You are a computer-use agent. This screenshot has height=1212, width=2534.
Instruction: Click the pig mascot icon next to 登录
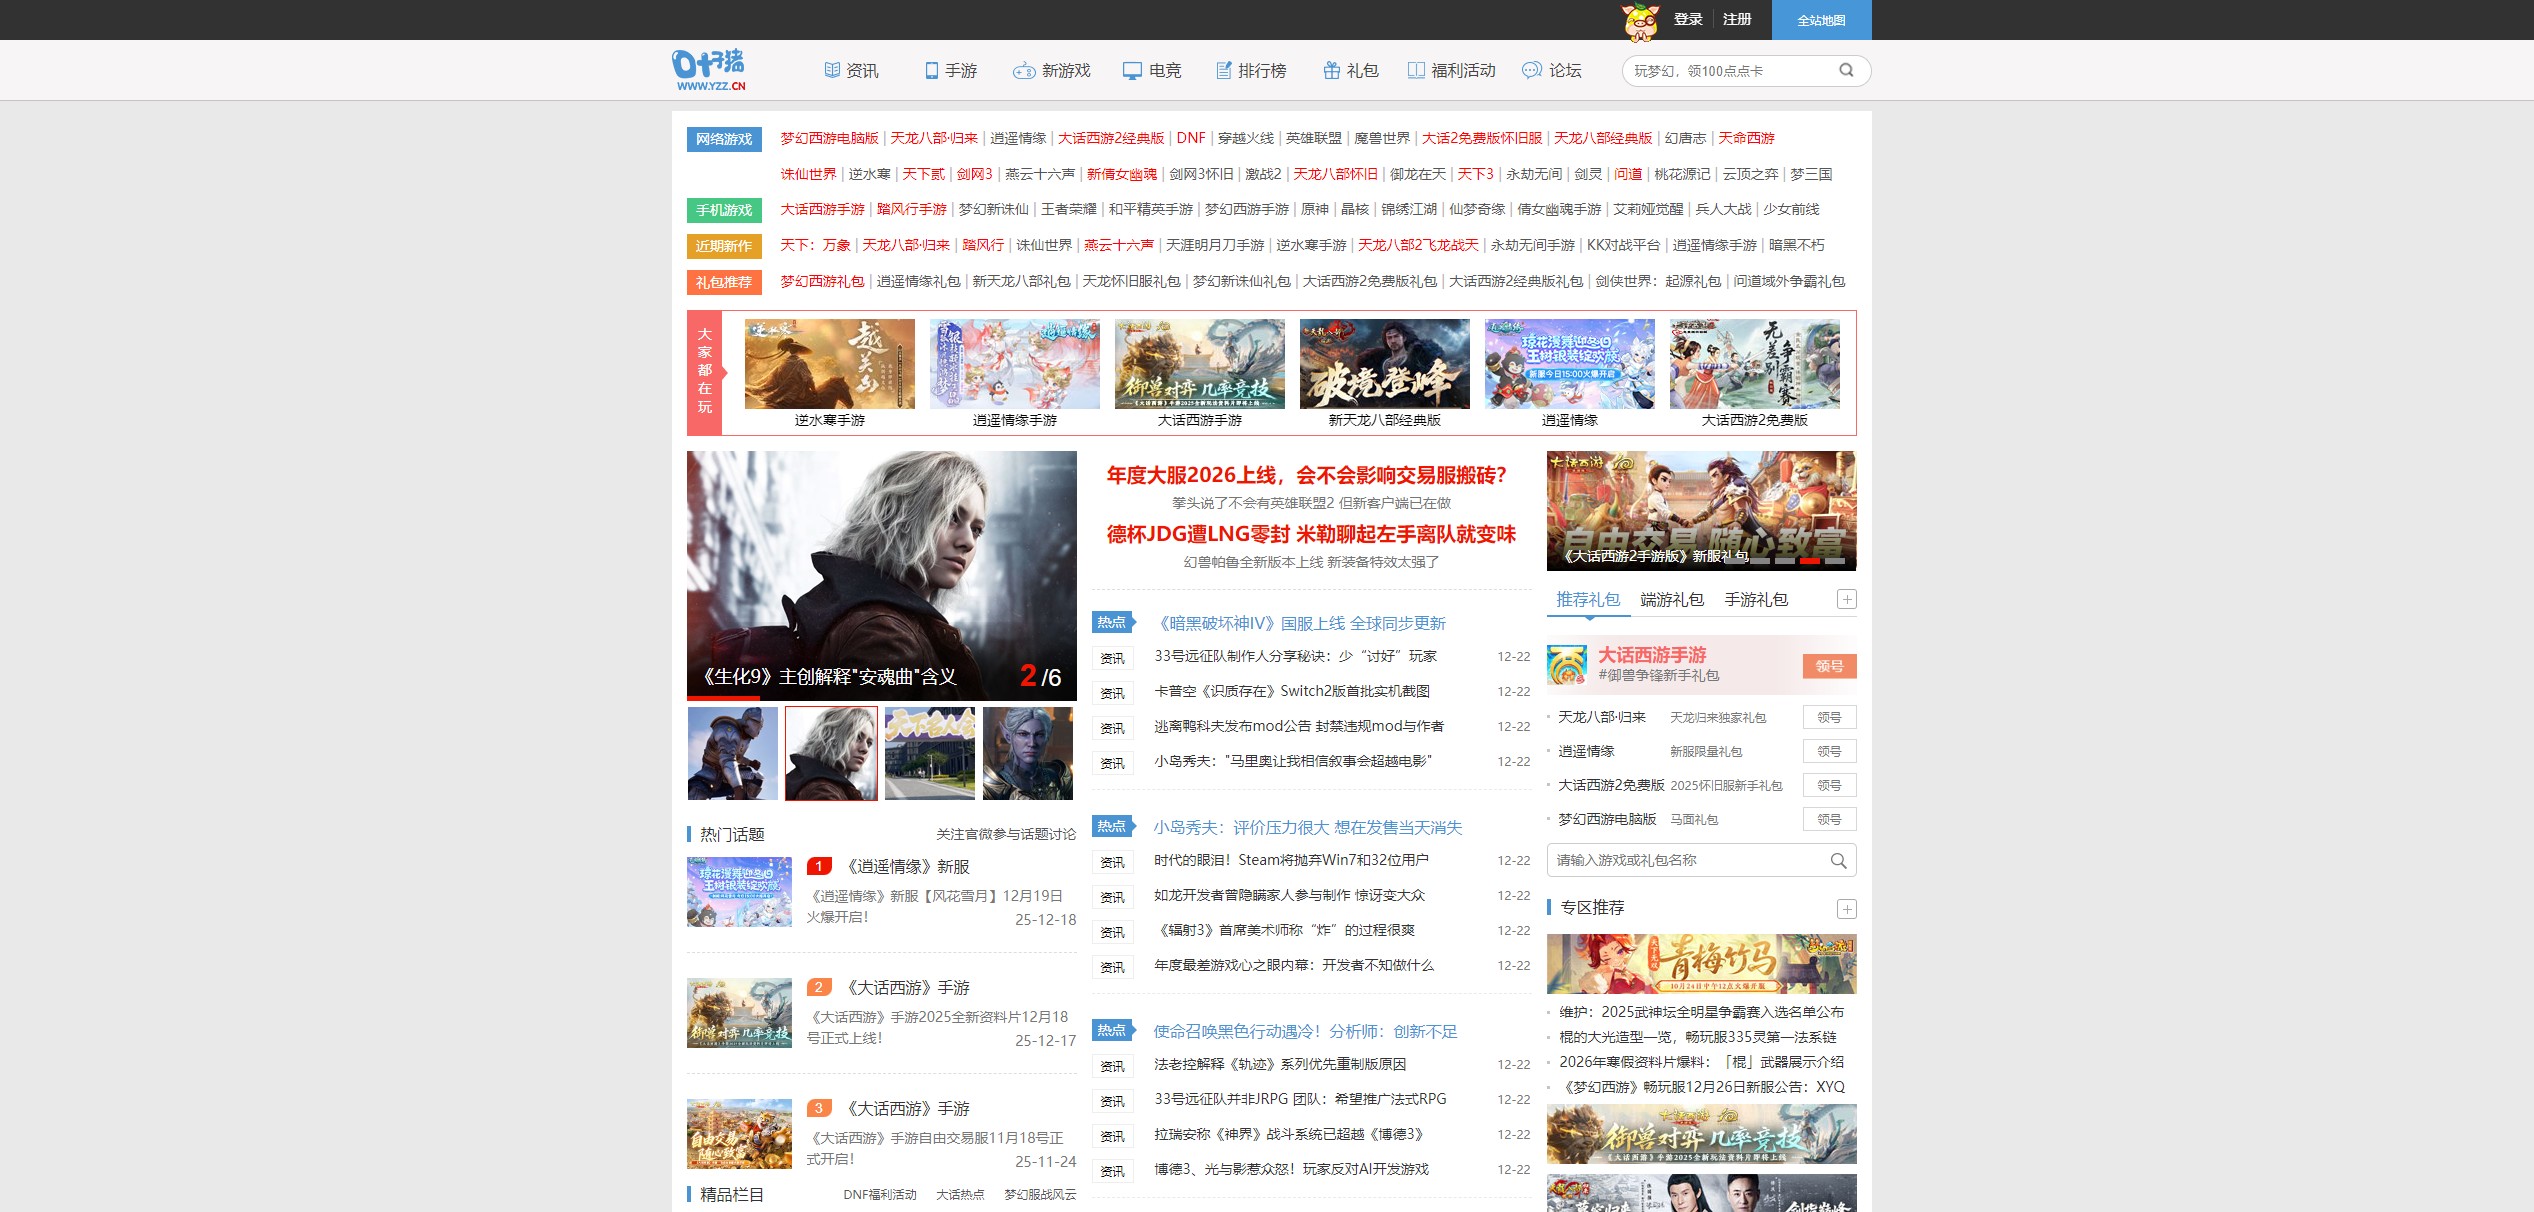point(1639,20)
